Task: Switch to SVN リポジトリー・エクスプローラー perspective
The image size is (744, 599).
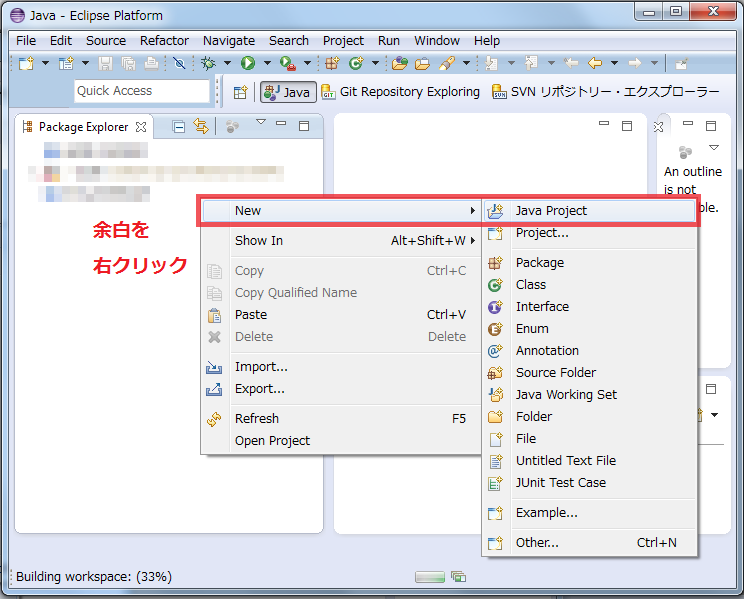Action: 606,92
